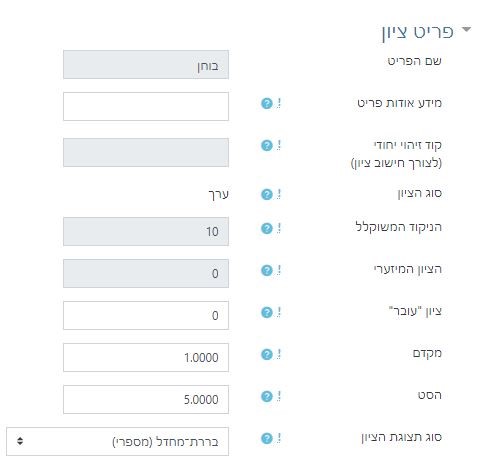Click the הסט field showing 5.0000
Image resolution: width=482 pixels, height=467 pixels.
pos(146,399)
